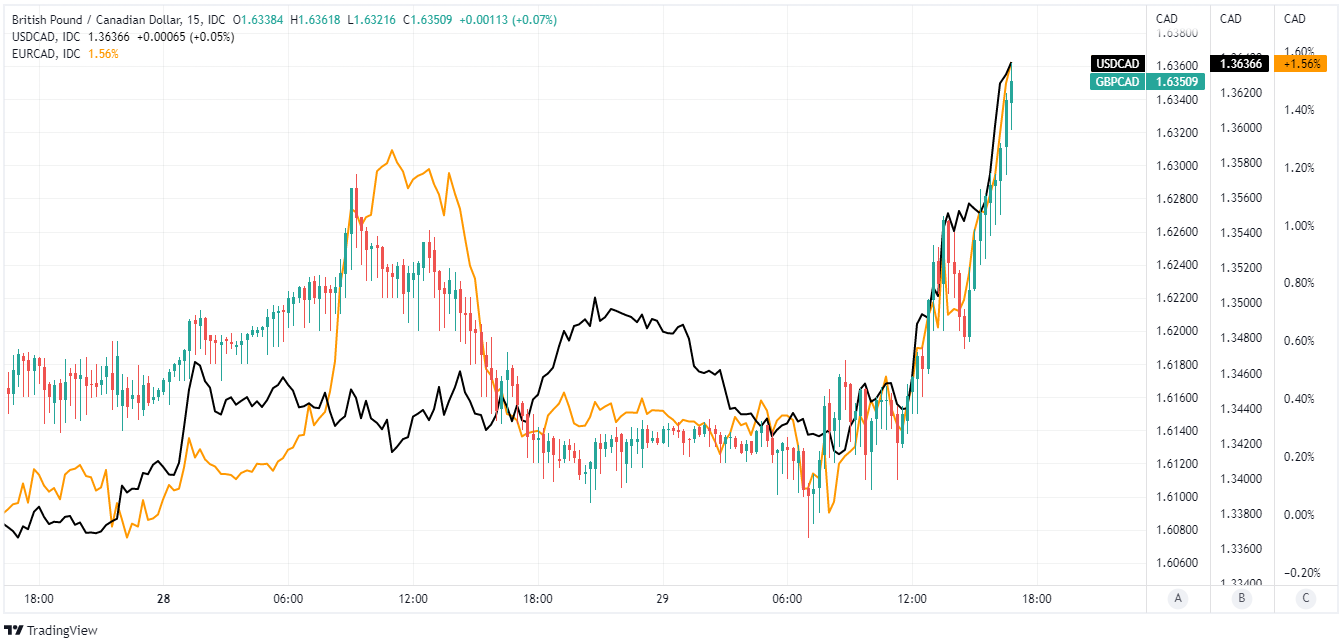Click the 29 date label on time axis
The height and width of the screenshot is (643, 1341).
[663, 599]
